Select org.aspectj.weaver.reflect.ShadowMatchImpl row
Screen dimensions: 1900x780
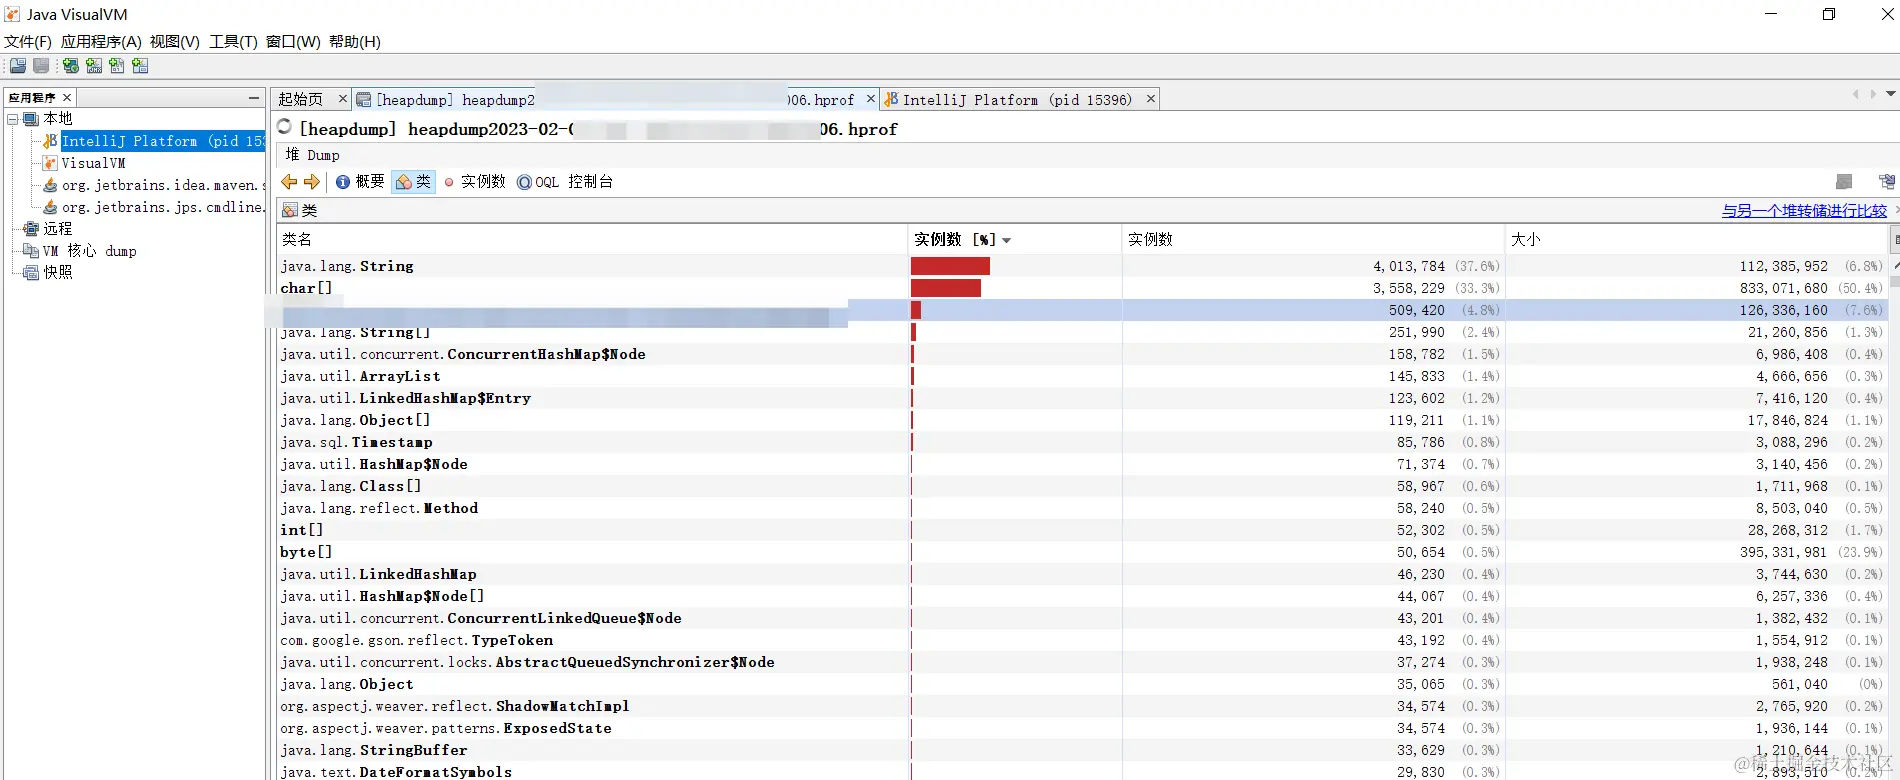(x=1081, y=706)
